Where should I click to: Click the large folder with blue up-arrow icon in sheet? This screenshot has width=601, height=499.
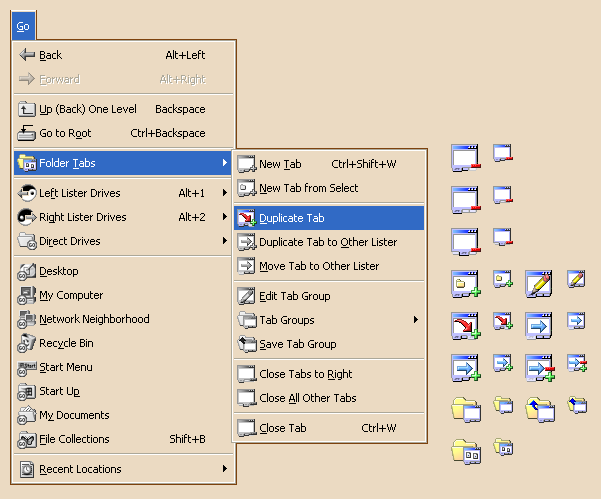tap(540, 410)
